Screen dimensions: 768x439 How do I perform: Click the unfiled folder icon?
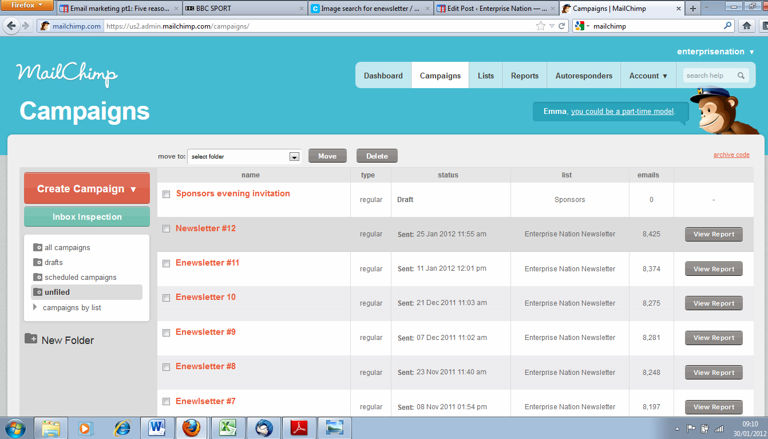pyautogui.click(x=37, y=292)
